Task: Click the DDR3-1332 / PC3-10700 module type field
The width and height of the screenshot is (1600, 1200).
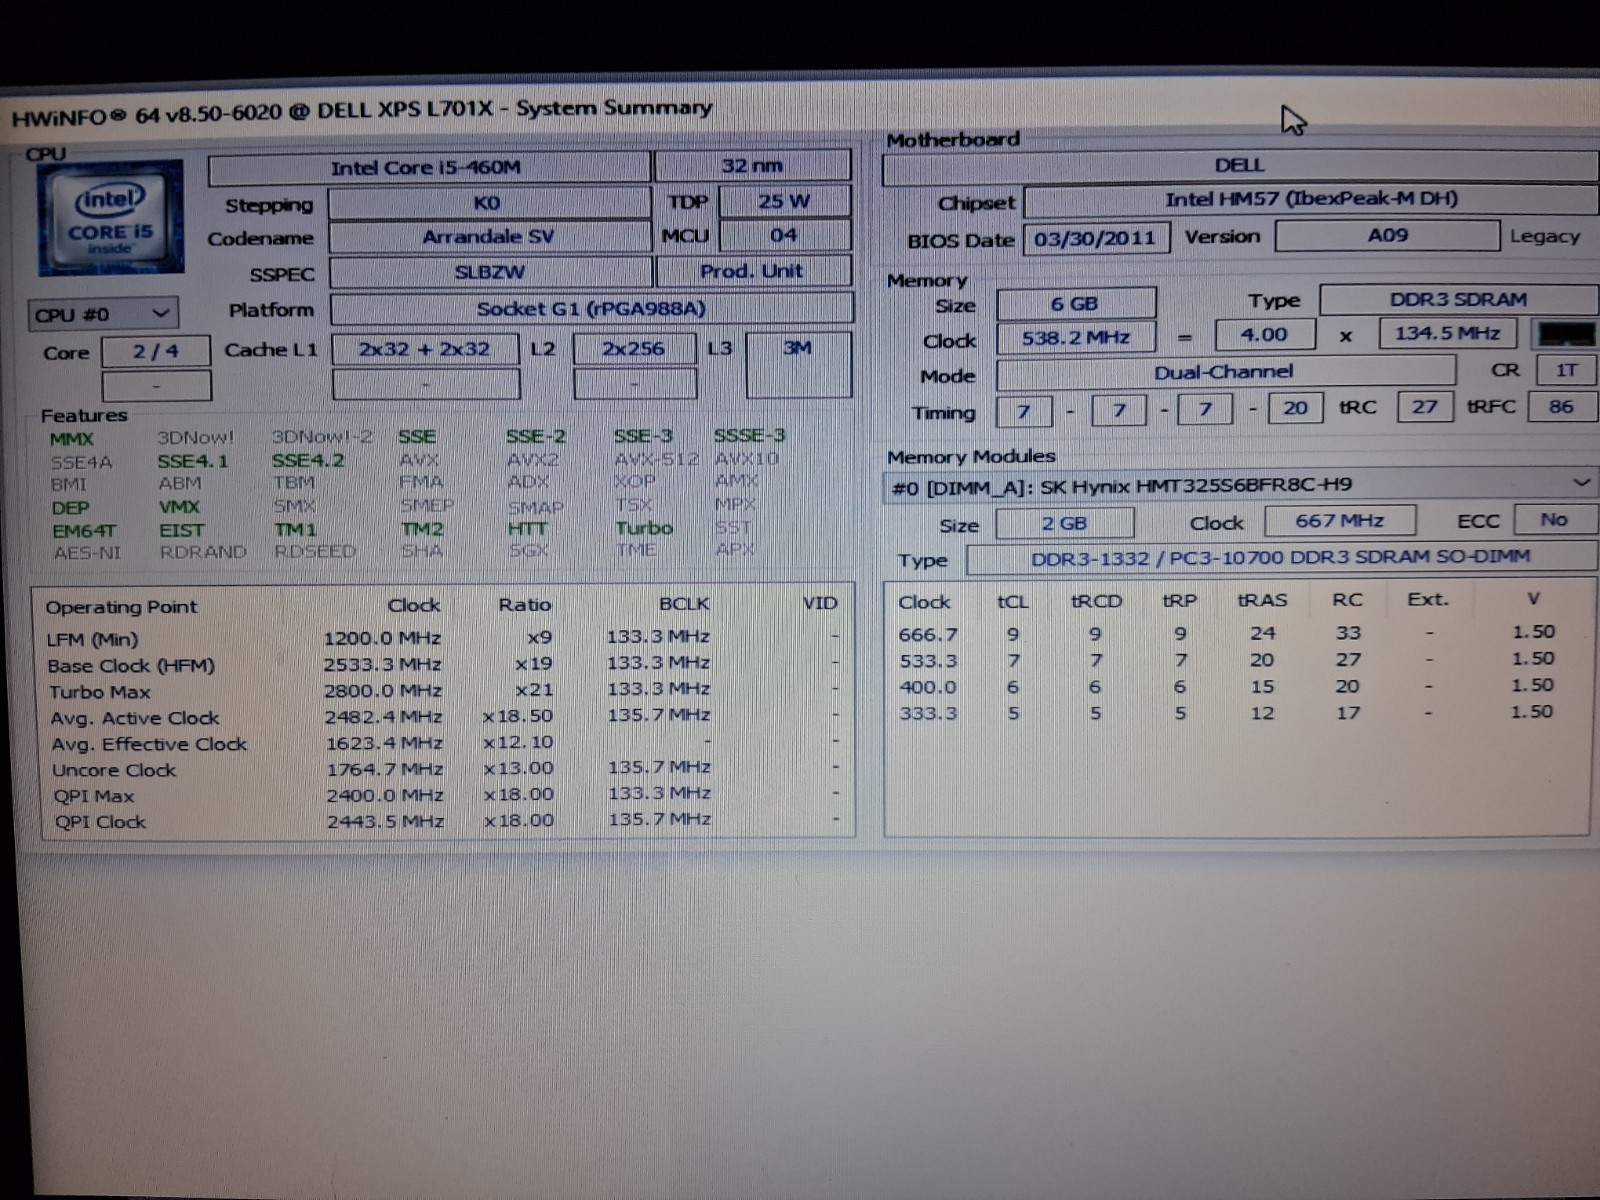Action: click(1281, 558)
